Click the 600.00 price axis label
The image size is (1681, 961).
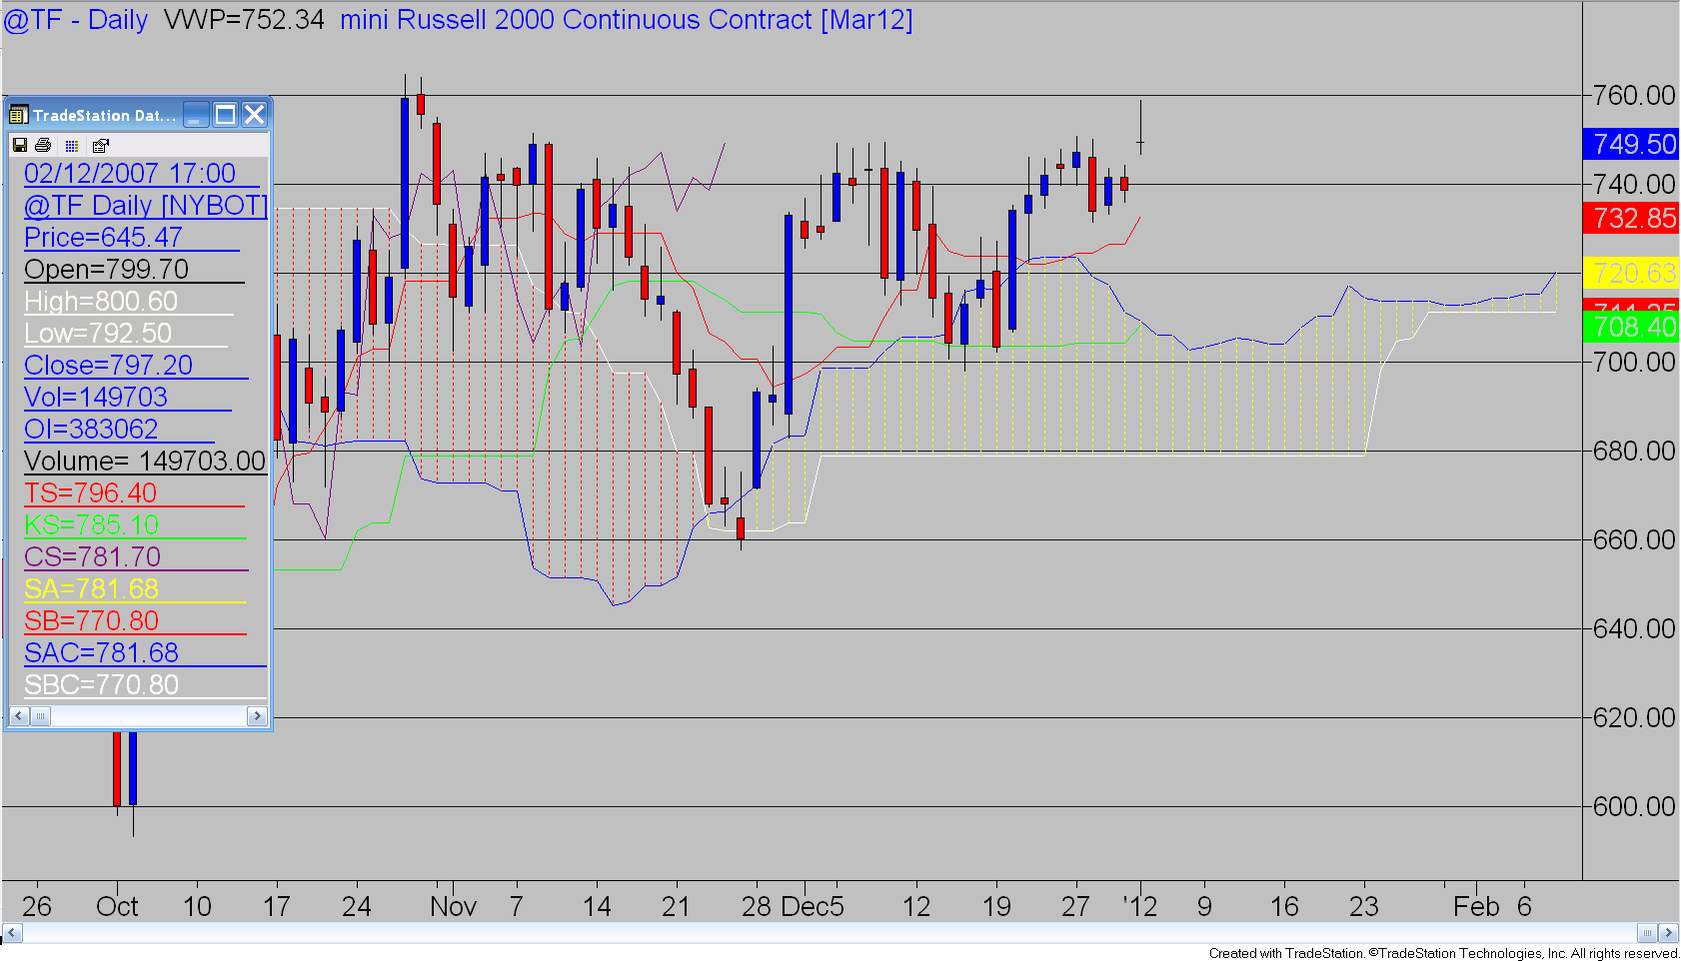point(1634,807)
